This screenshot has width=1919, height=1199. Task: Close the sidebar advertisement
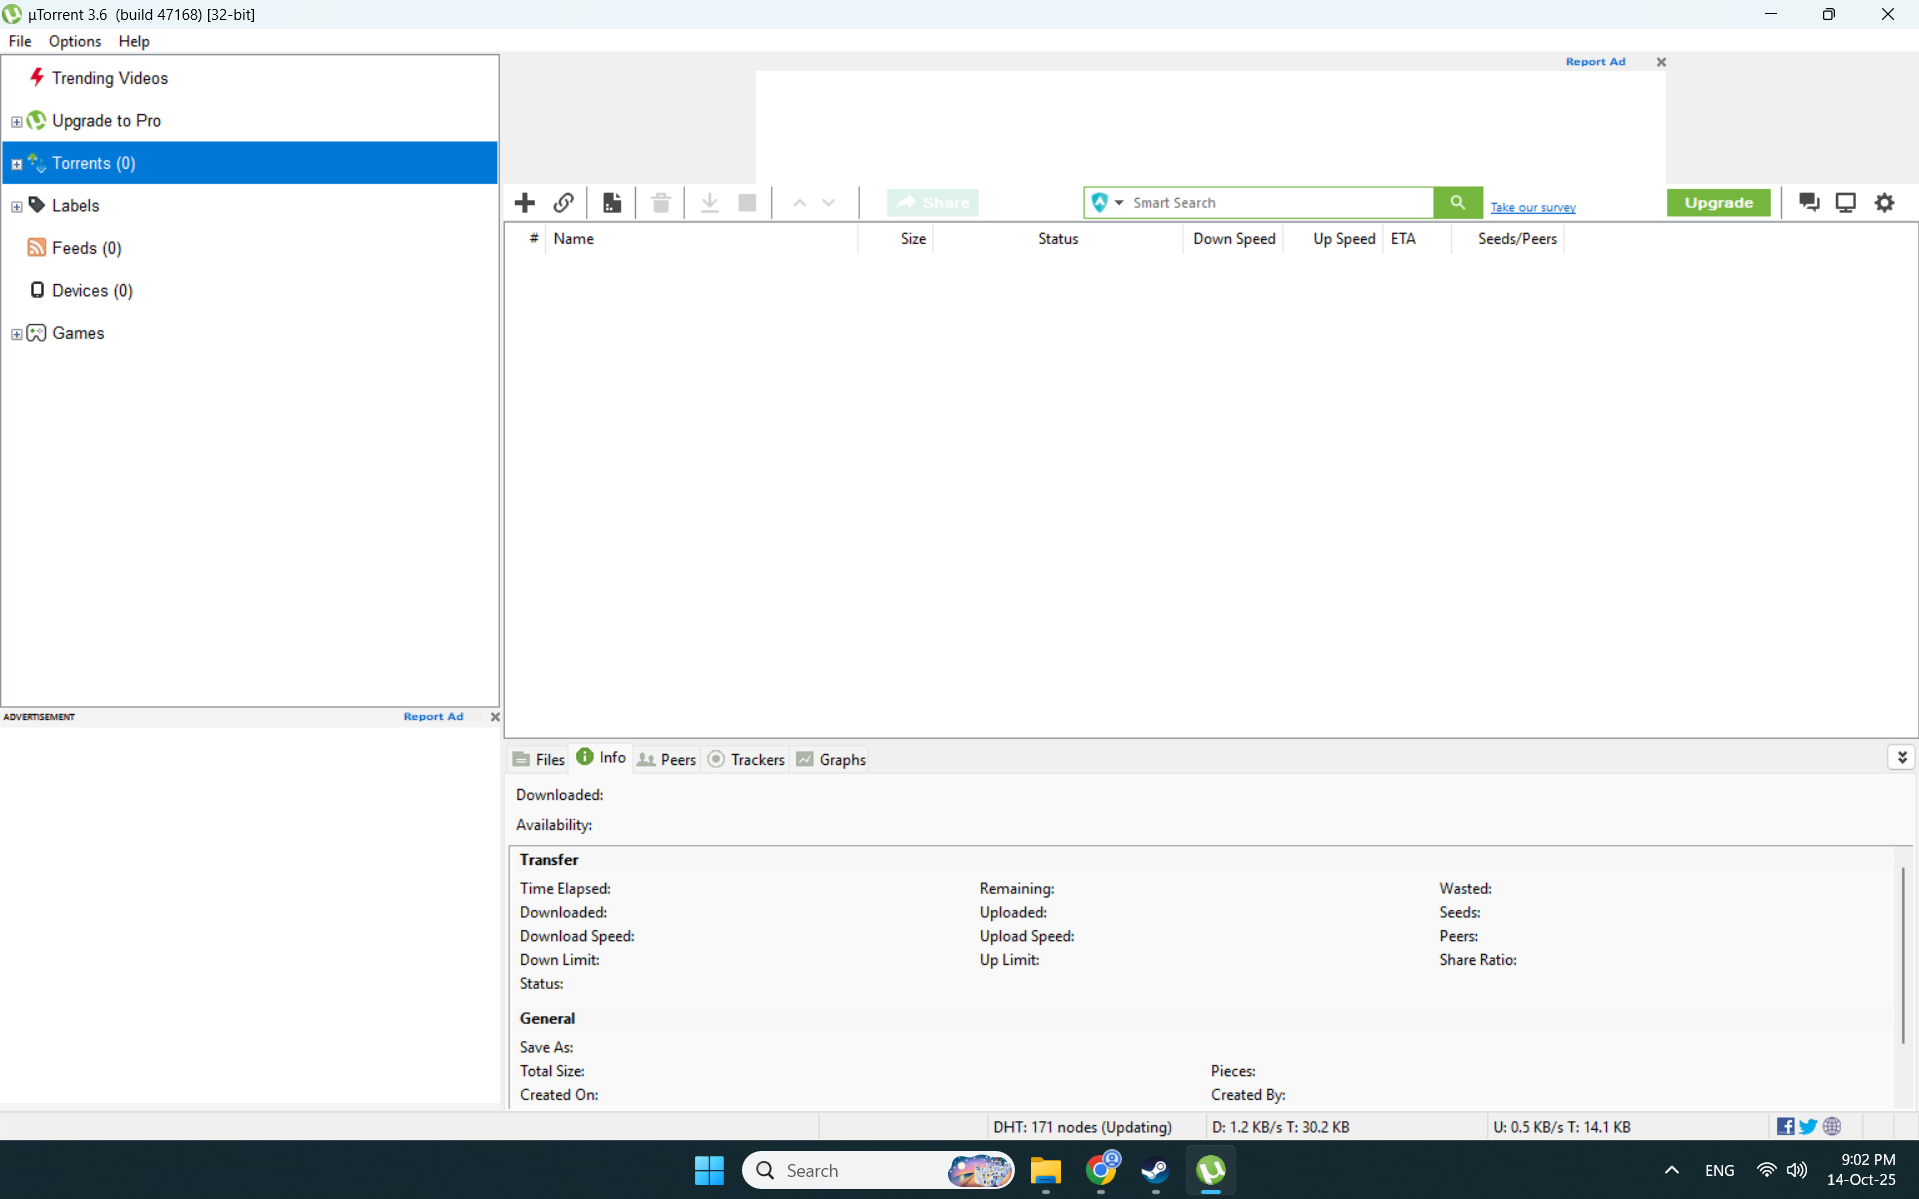[x=495, y=717]
